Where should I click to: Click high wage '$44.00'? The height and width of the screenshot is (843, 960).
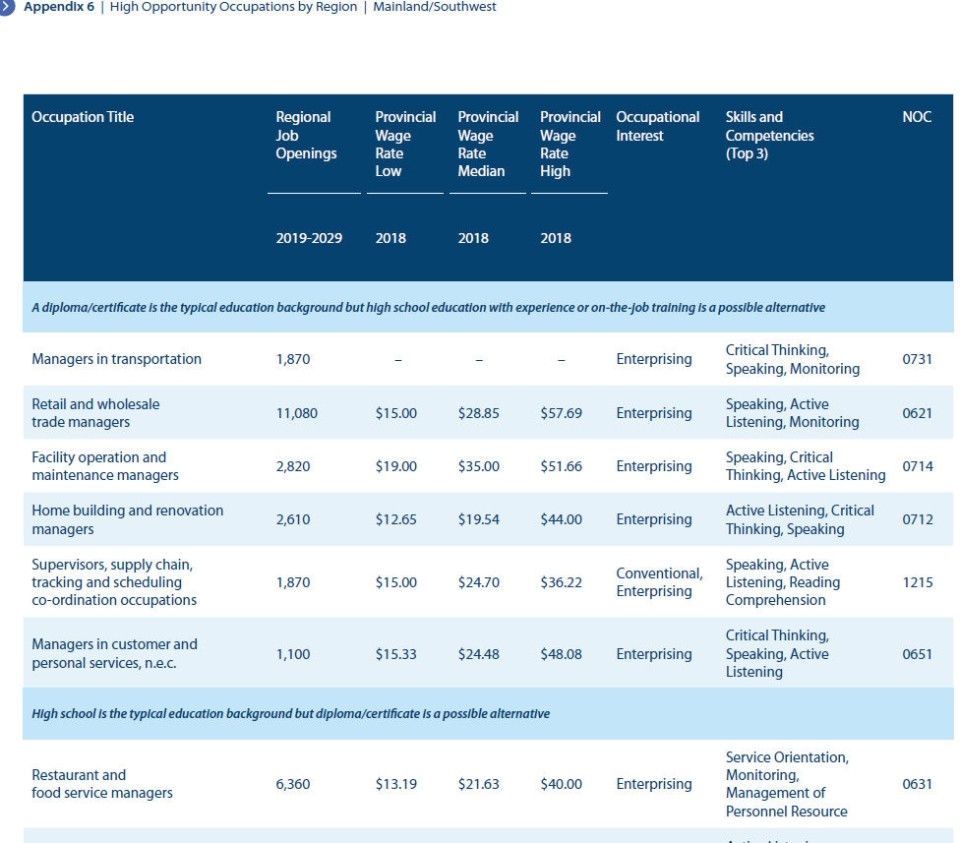click(x=561, y=520)
